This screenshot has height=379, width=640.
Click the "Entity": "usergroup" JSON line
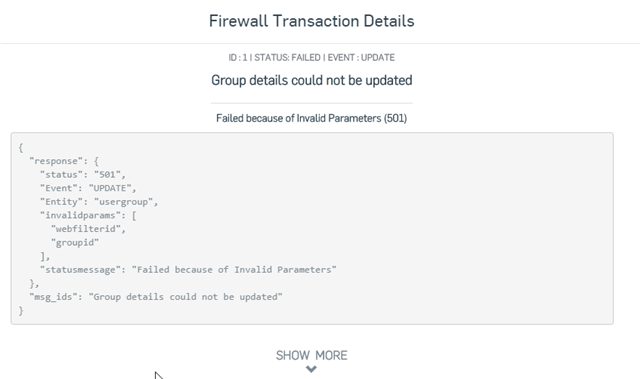point(99,202)
